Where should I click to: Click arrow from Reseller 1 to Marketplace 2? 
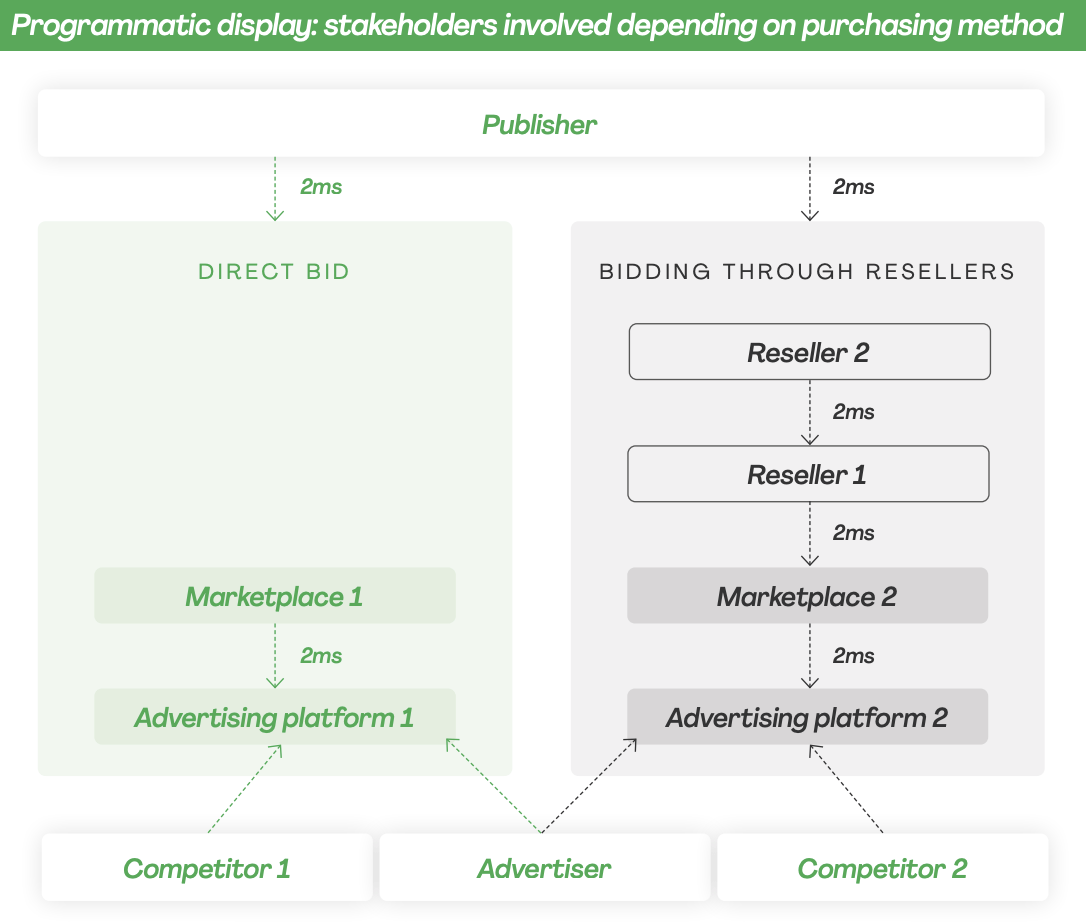point(810,534)
